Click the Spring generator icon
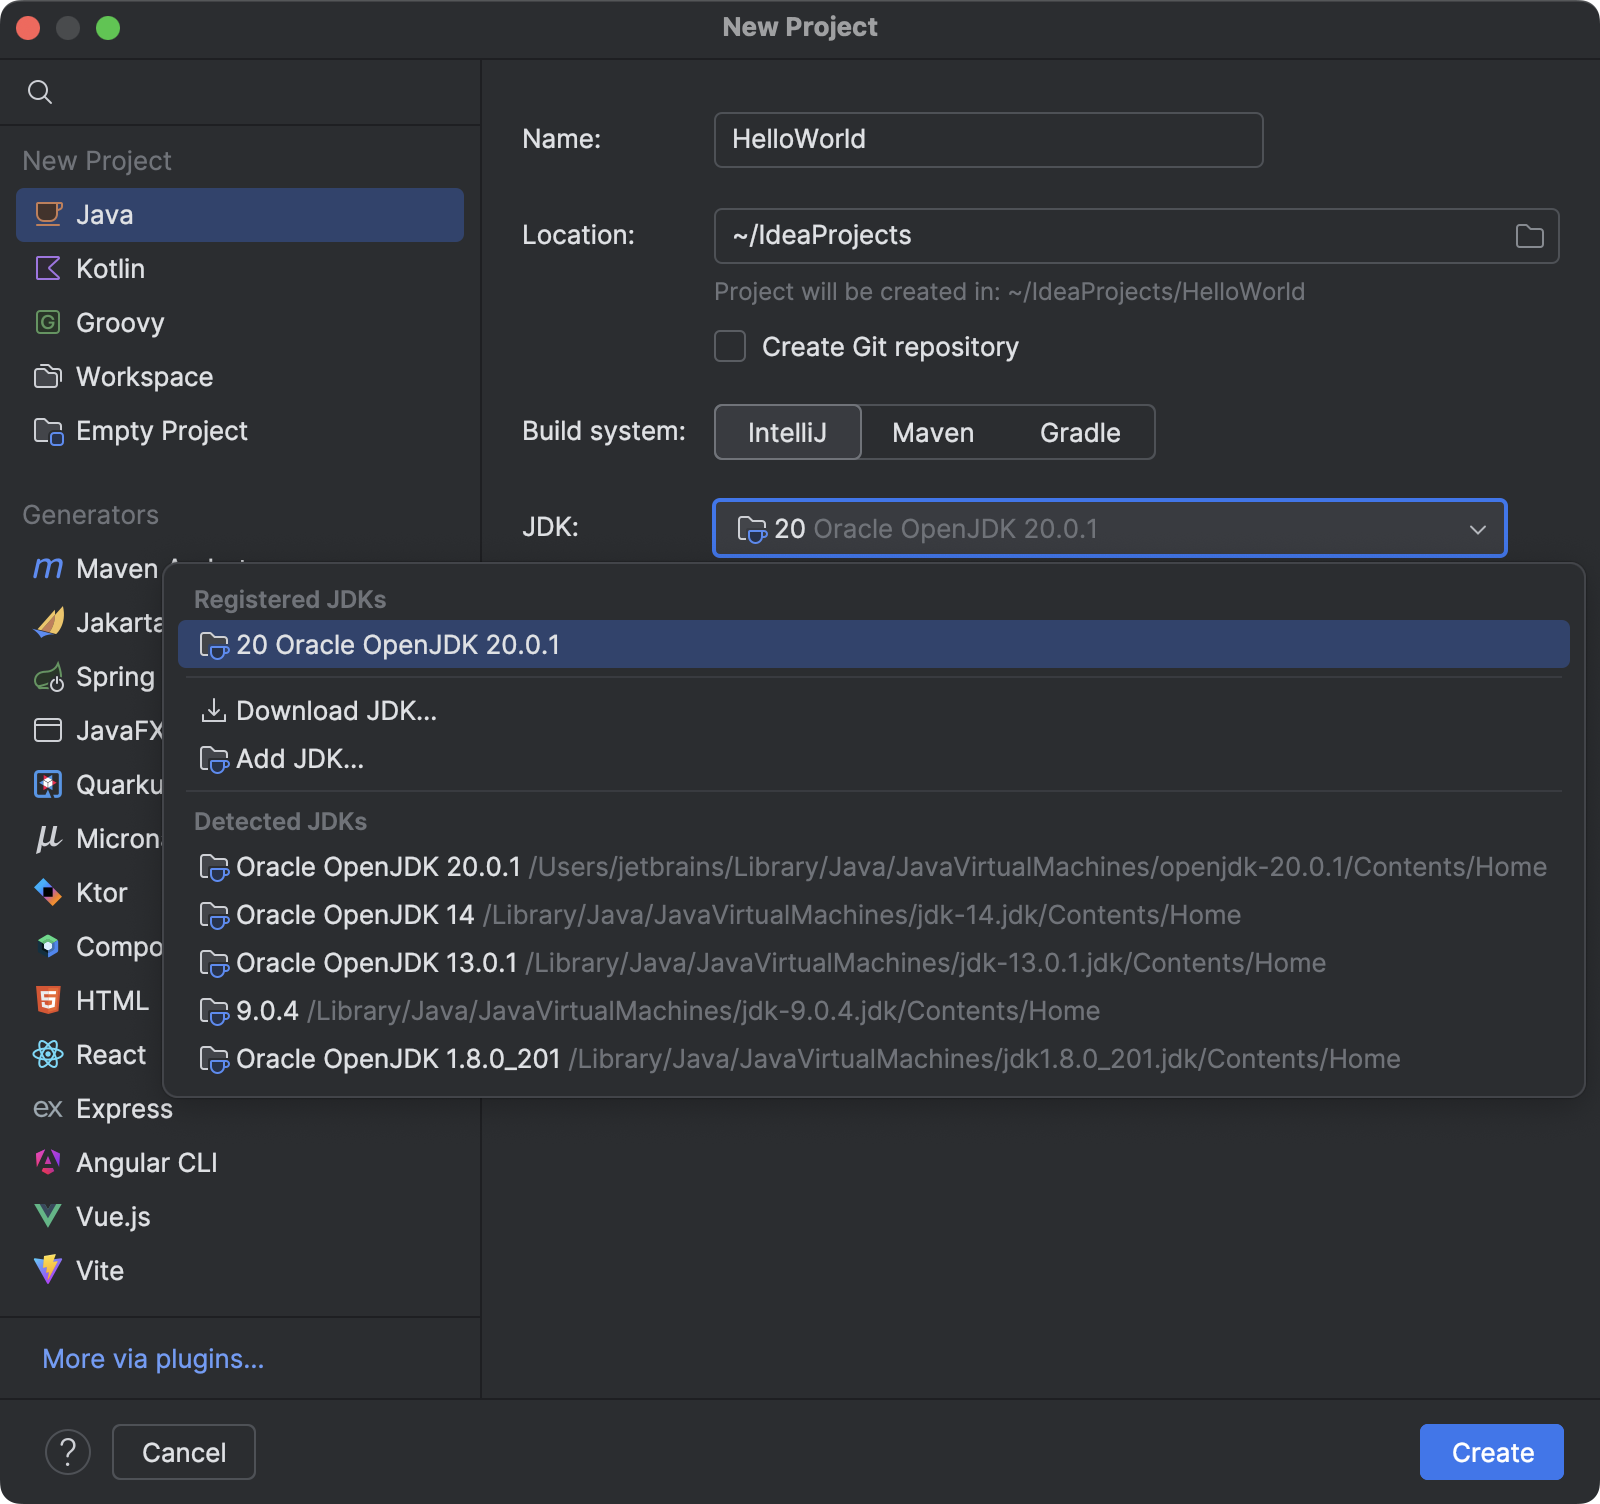This screenshot has height=1504, width=1600. 47,677
